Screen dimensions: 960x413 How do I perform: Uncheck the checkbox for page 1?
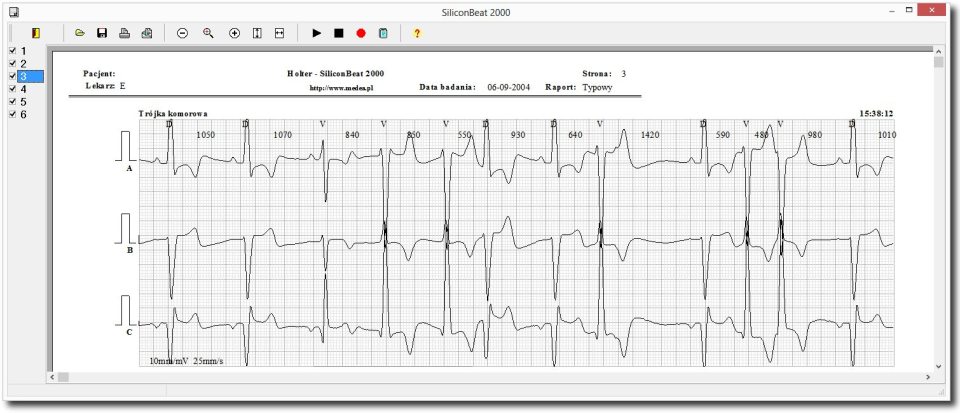click(12, 51)
